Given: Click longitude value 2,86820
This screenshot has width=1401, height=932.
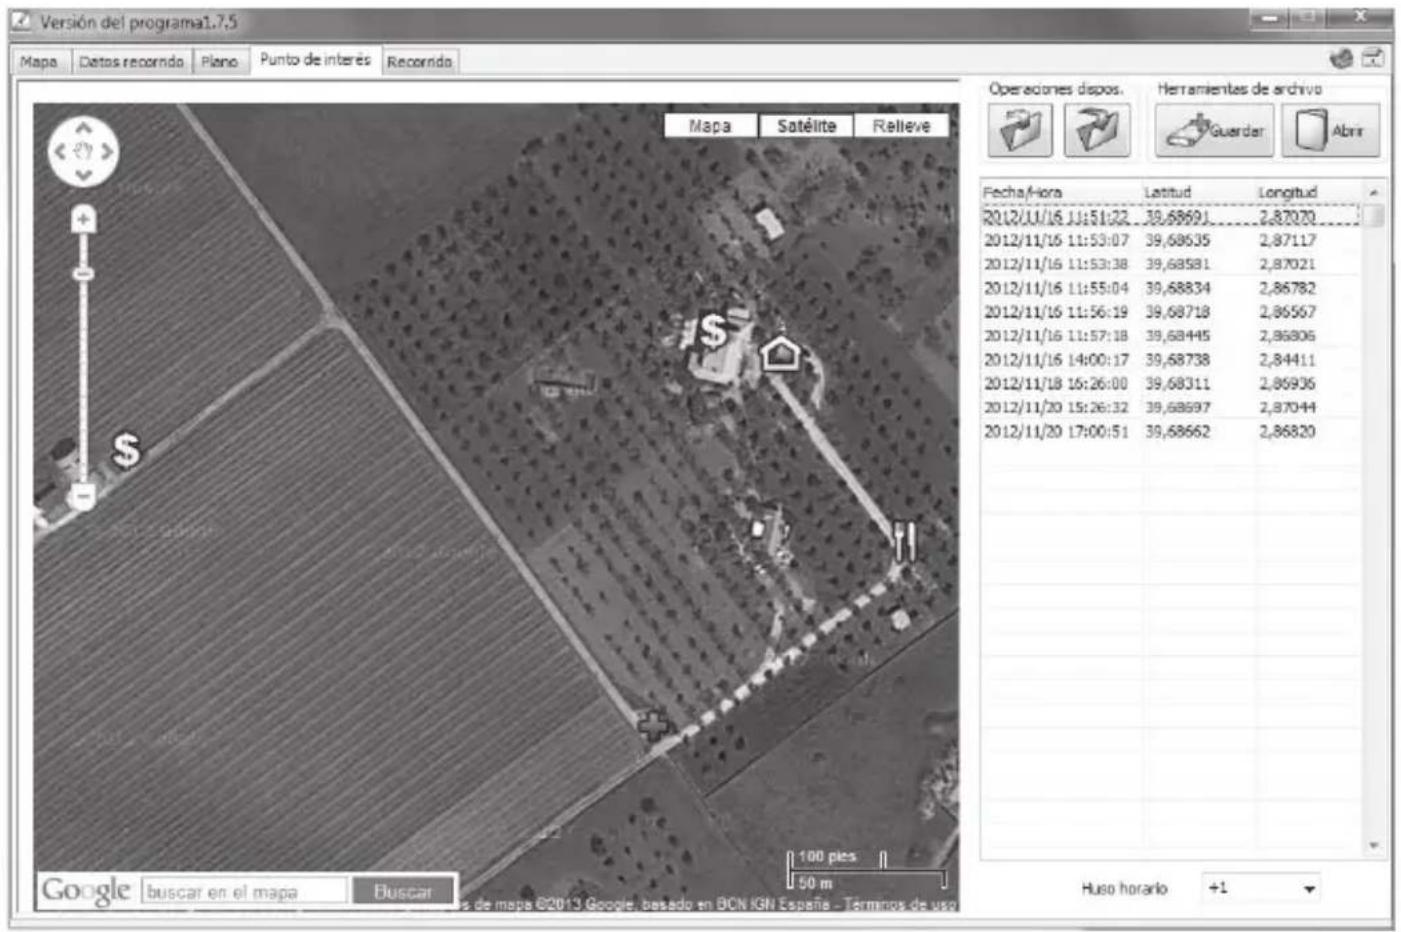Looking at the screenshot, I should [1287, 432].
